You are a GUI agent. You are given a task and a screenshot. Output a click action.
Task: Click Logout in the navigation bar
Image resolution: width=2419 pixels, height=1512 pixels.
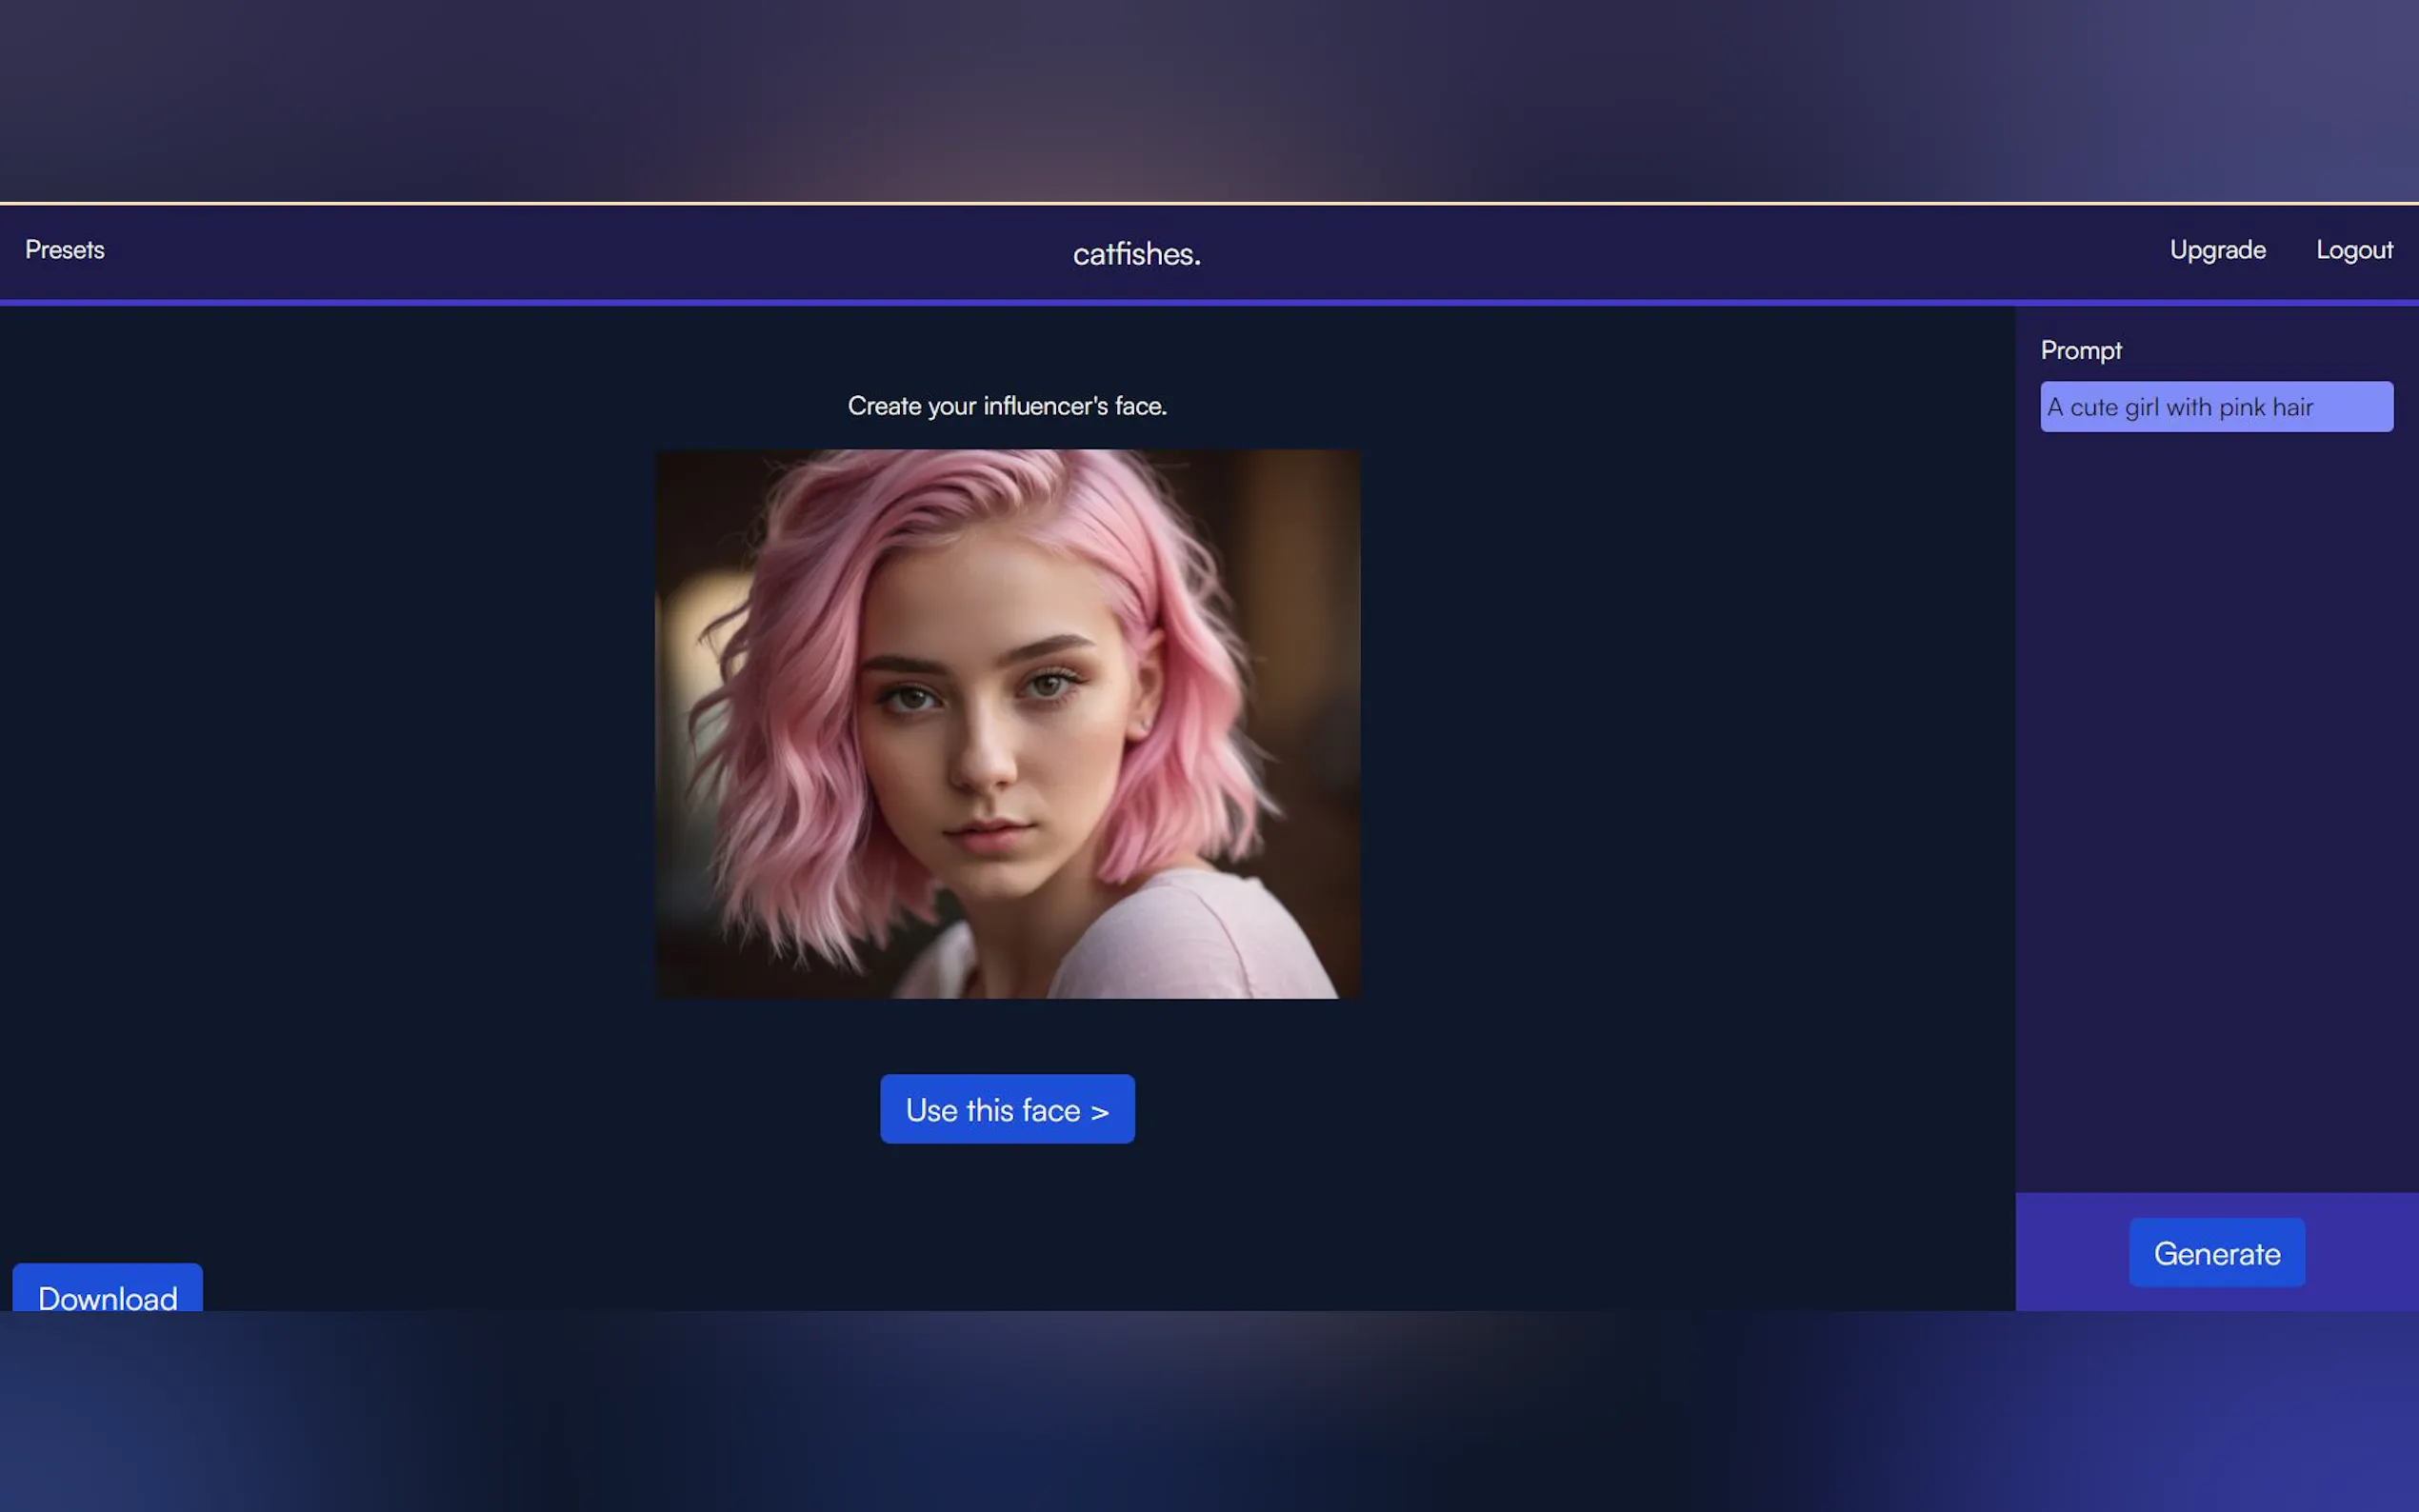click(2353, 250)
